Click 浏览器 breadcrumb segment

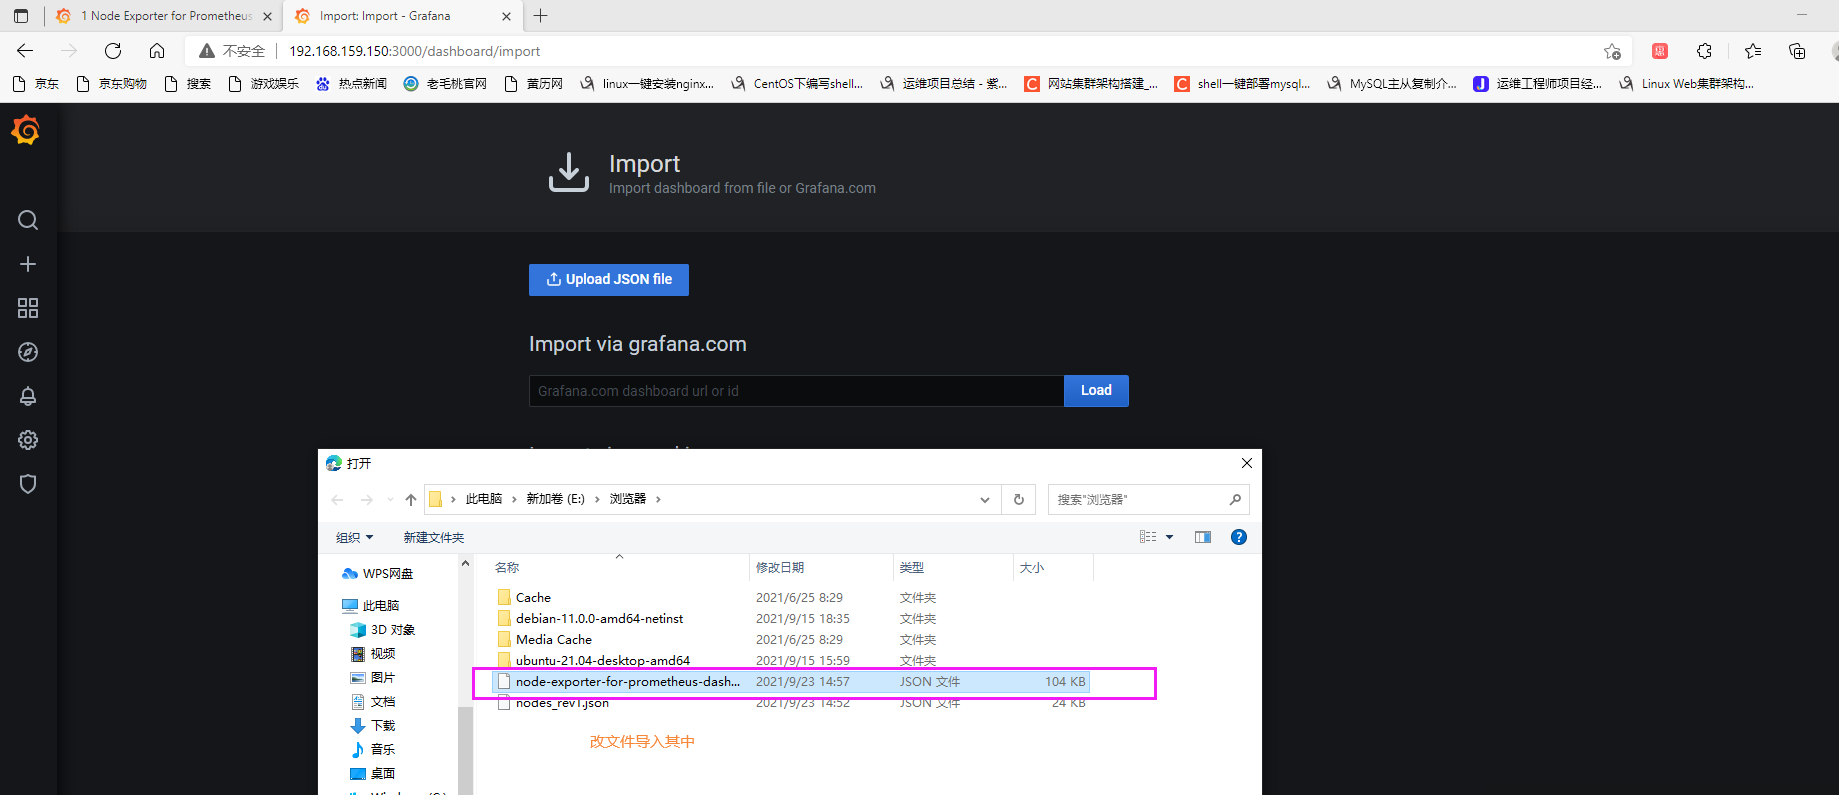628,499
